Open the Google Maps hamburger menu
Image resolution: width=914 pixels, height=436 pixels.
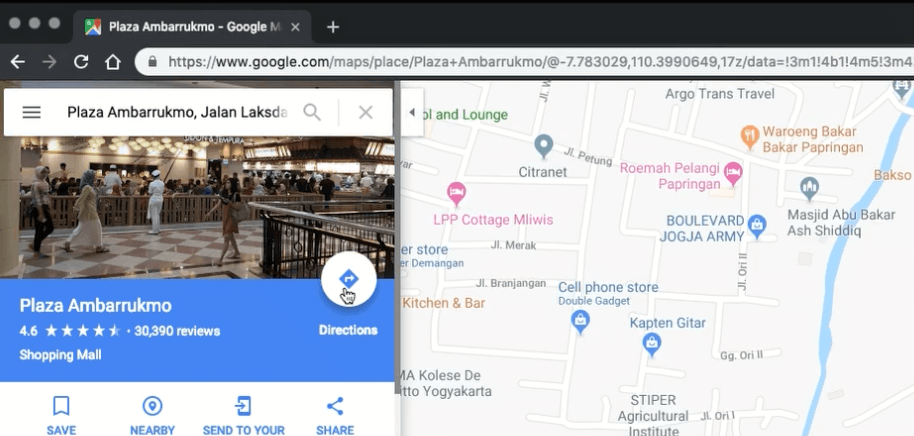[31, 112]
